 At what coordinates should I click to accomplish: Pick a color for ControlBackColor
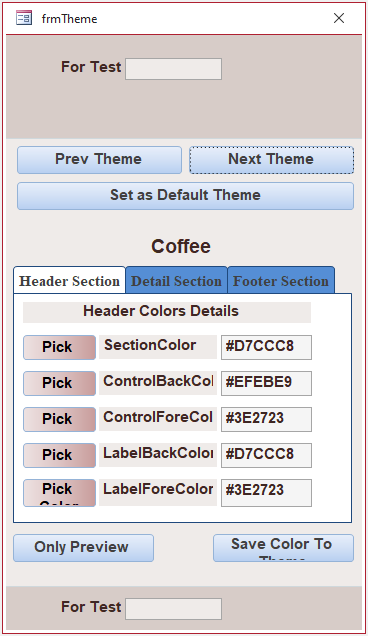[x=59, y=383]
